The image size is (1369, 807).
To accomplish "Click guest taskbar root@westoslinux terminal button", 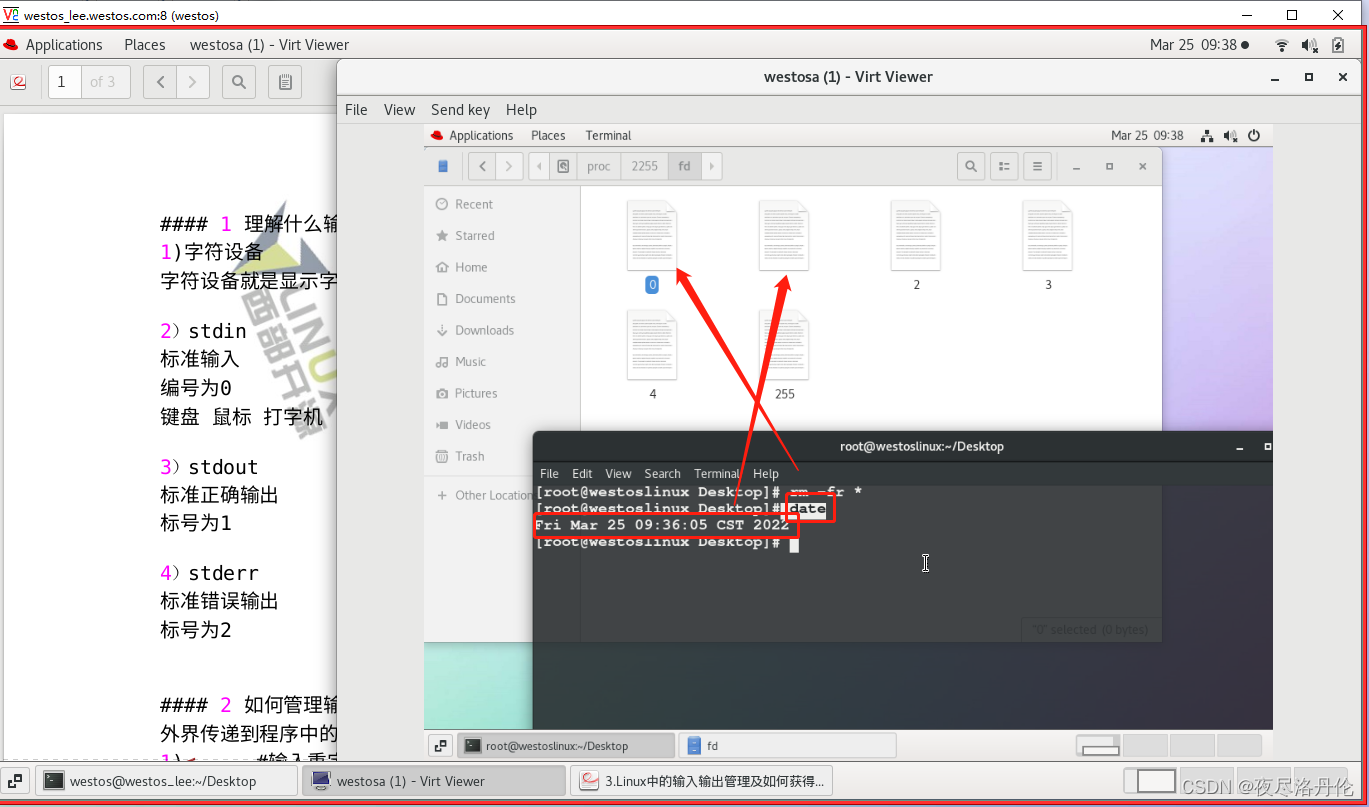I will point(566,746).
